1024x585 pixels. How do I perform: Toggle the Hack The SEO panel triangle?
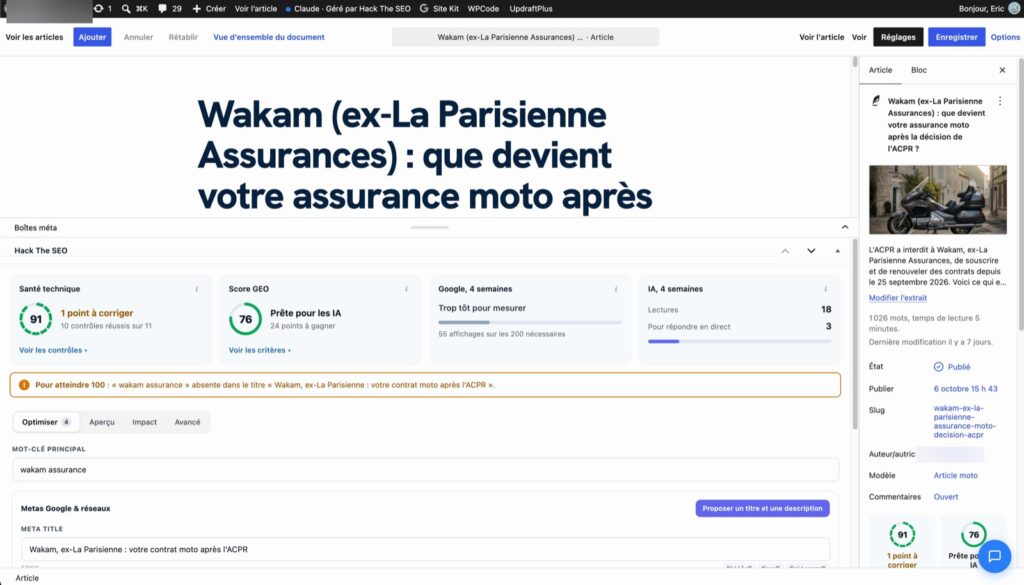coord(837,251)
